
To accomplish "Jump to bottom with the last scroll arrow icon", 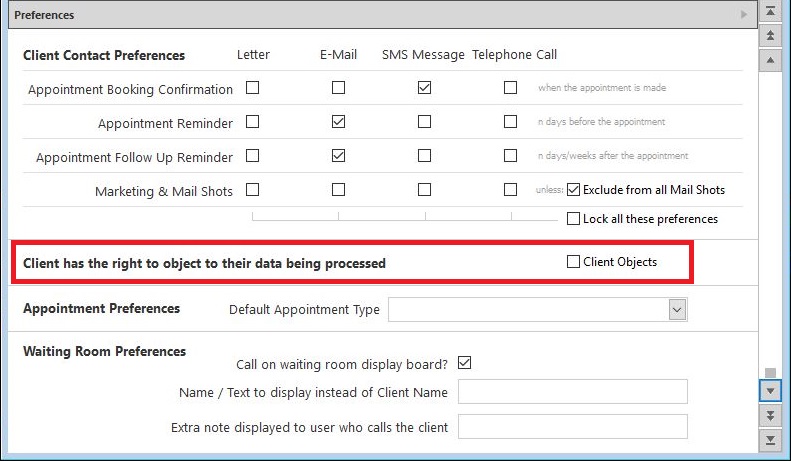I will [770, 440].
